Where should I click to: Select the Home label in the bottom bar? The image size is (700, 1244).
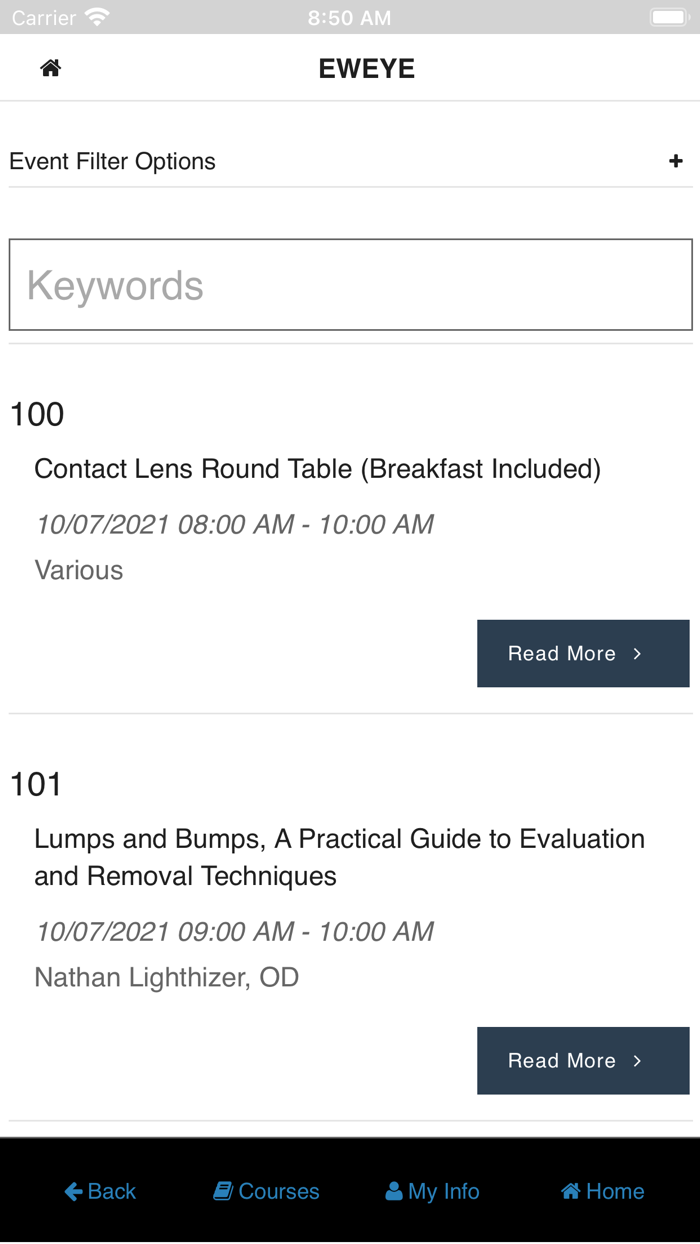tap(615, 1191)
